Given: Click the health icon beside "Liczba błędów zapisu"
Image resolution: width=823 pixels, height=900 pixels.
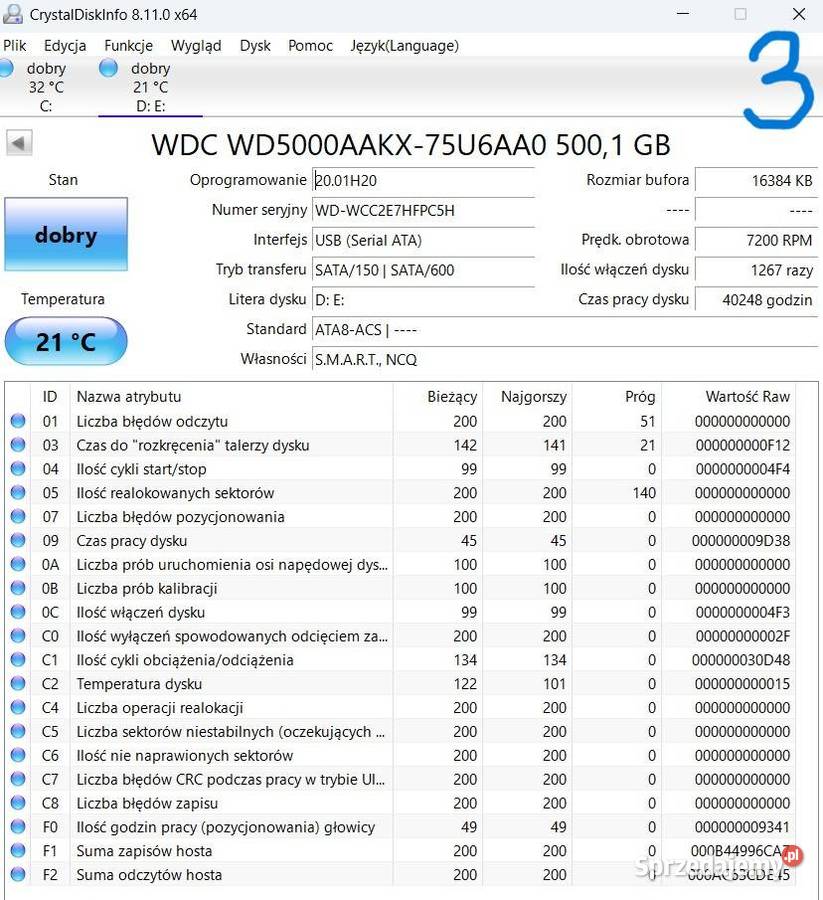Looking at the screenshot, I should pyautogui.click(x=17, y=803).
